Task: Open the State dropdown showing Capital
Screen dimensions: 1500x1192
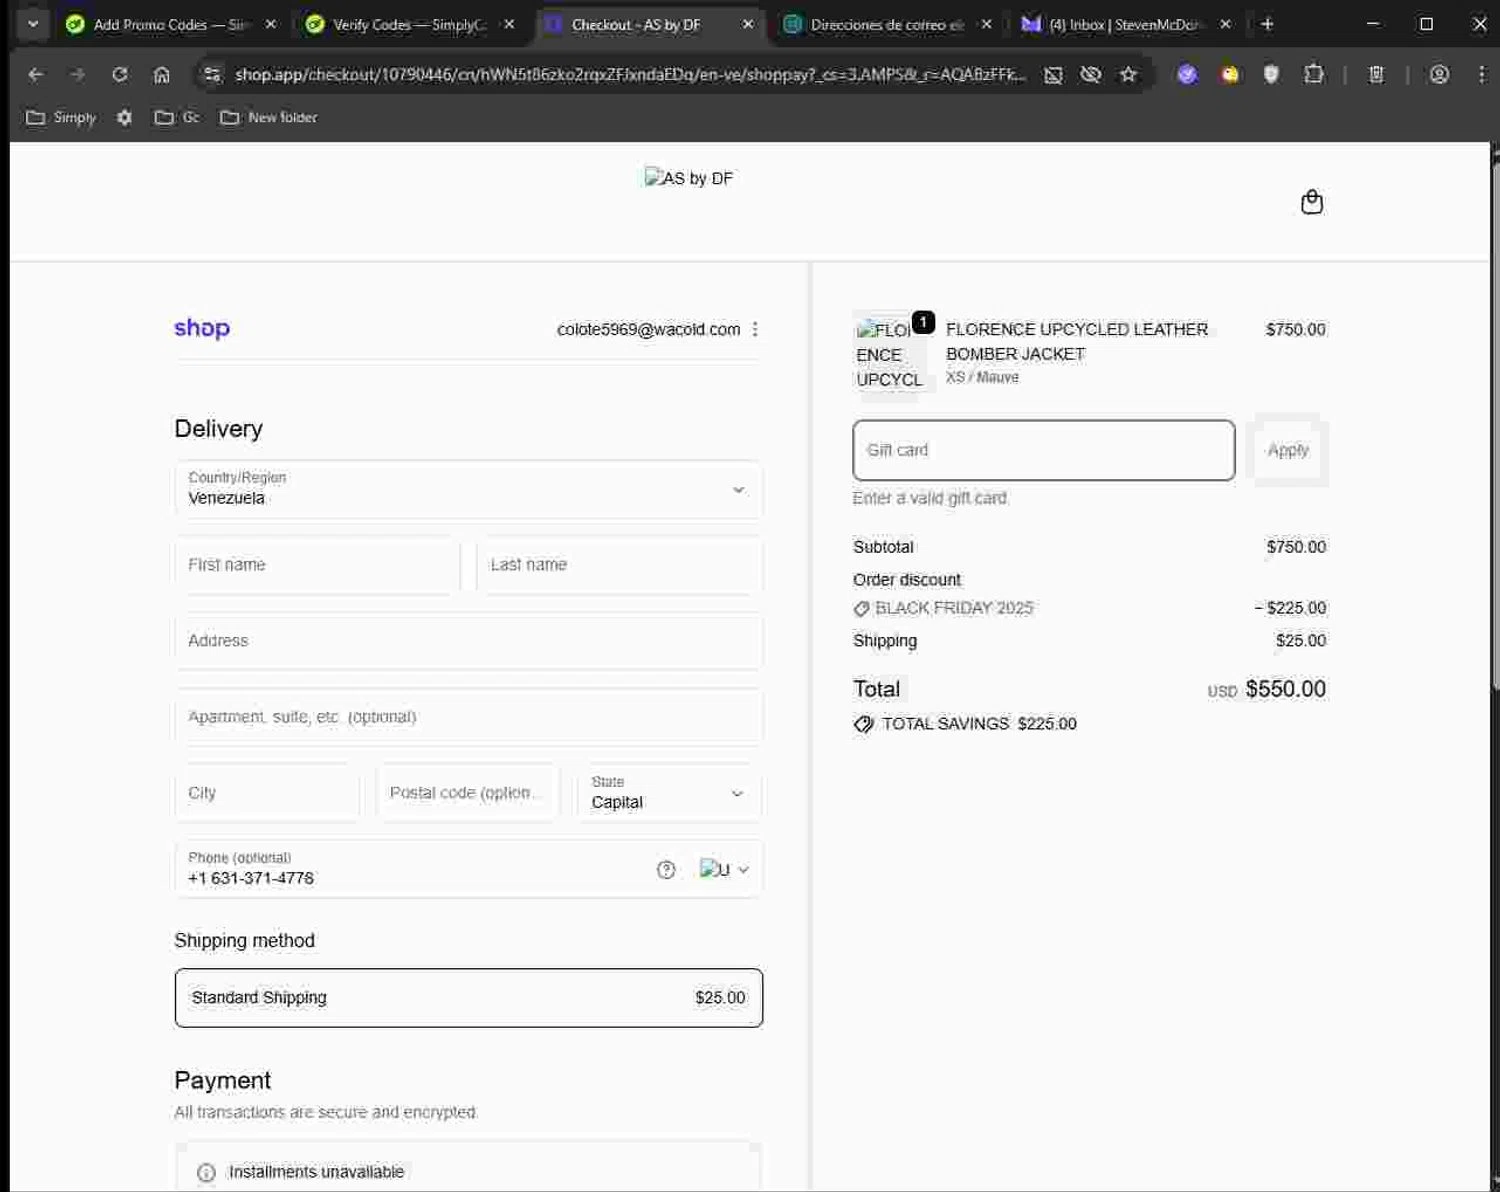Action: click(x=669, y=793)
